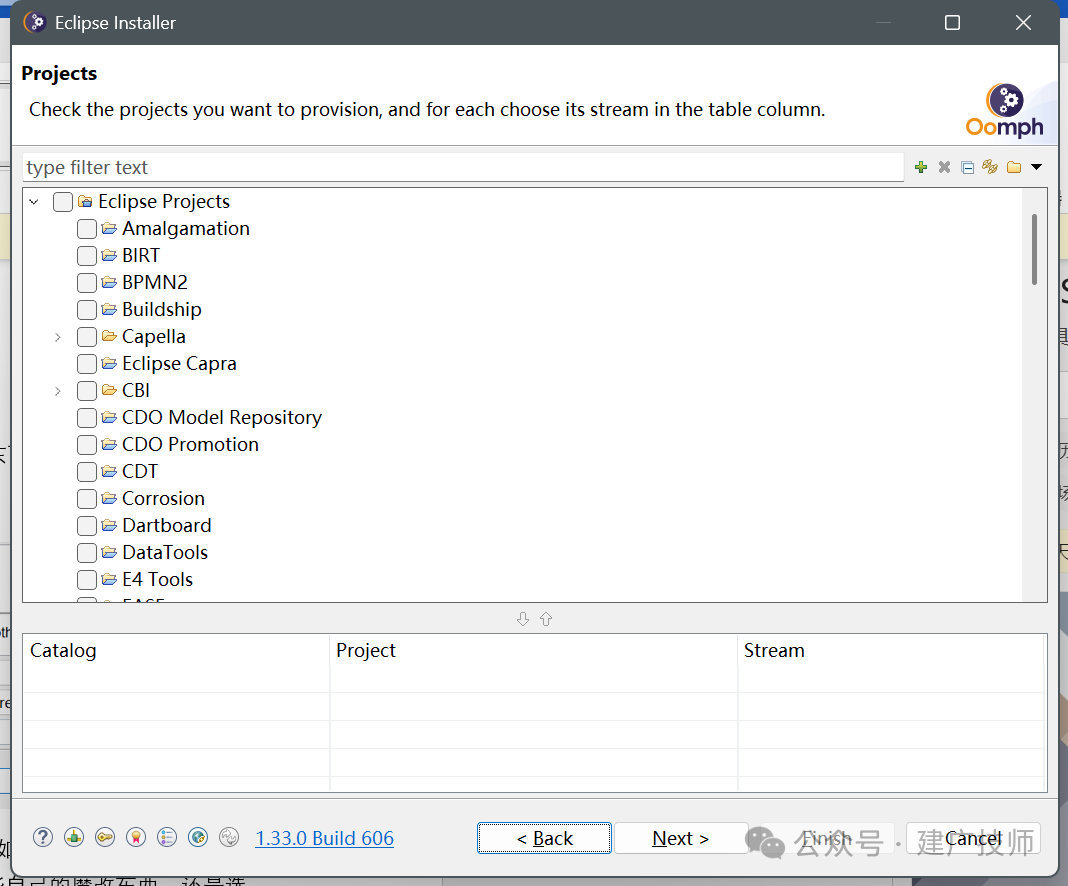
Task: Click the gold refresh catalogs icon
Action: 990,167
